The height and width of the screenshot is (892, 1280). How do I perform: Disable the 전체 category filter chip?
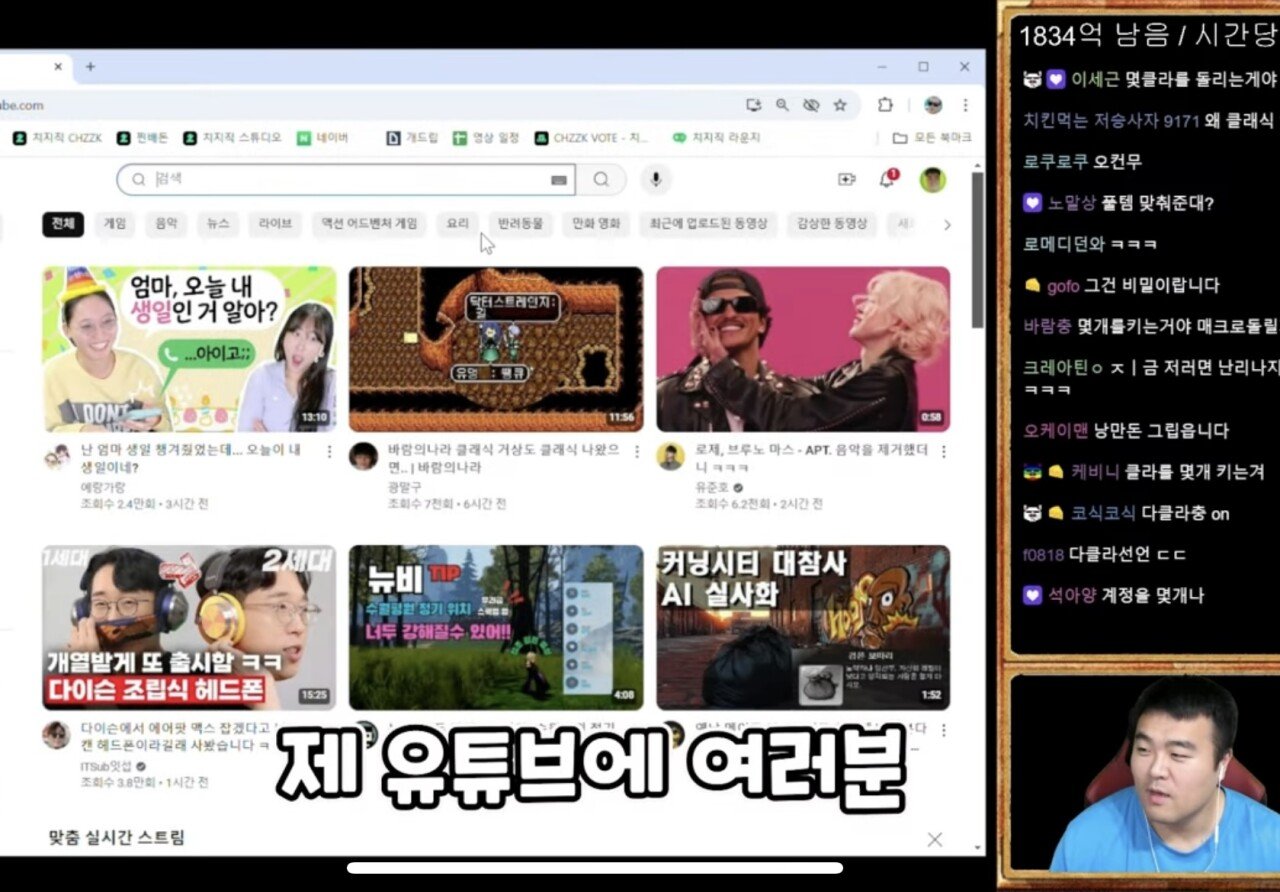(62, 225)
